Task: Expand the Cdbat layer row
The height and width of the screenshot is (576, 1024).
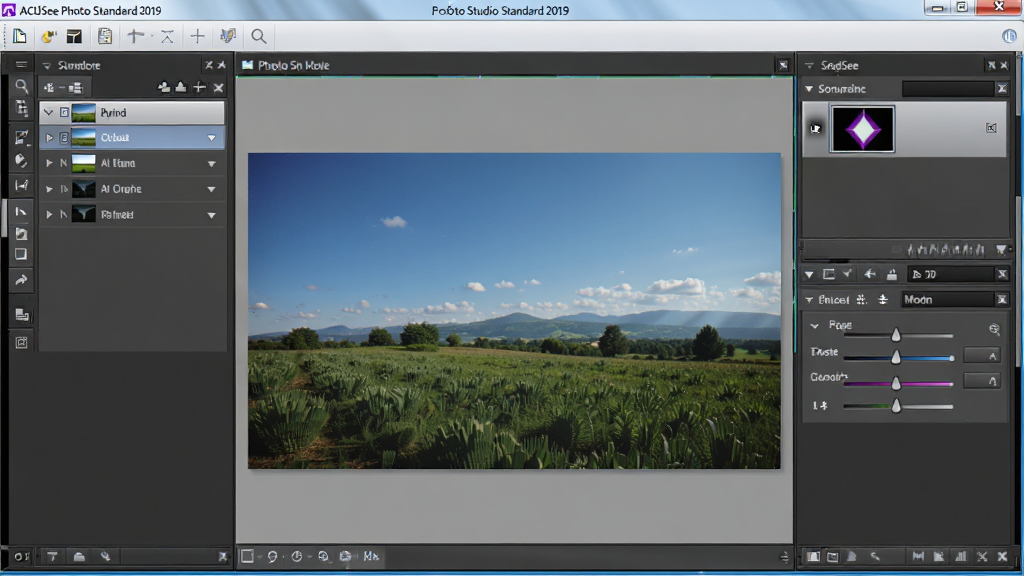Action: 49,138
